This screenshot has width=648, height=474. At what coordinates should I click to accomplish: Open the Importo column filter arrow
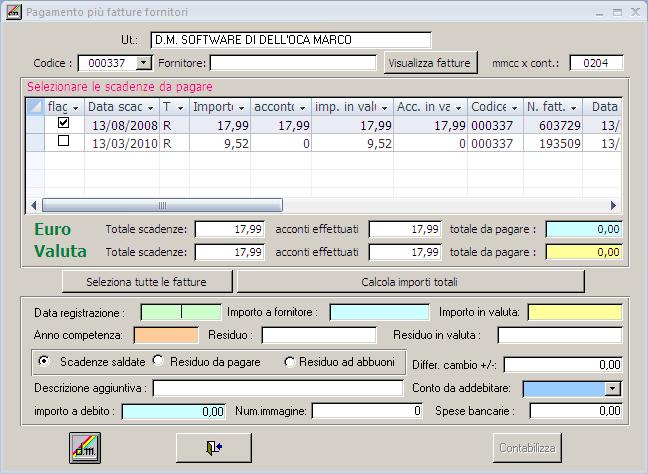242,108
